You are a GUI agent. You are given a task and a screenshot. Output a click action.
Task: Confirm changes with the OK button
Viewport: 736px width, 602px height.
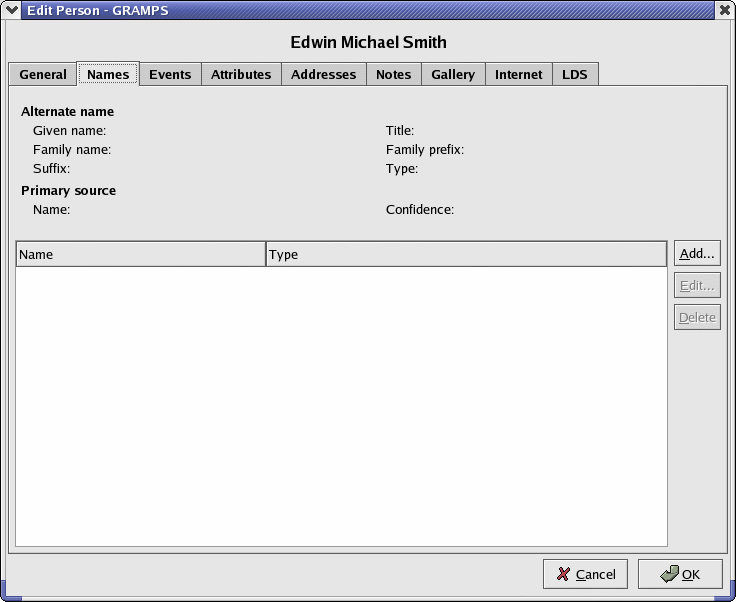coord(680,574)
